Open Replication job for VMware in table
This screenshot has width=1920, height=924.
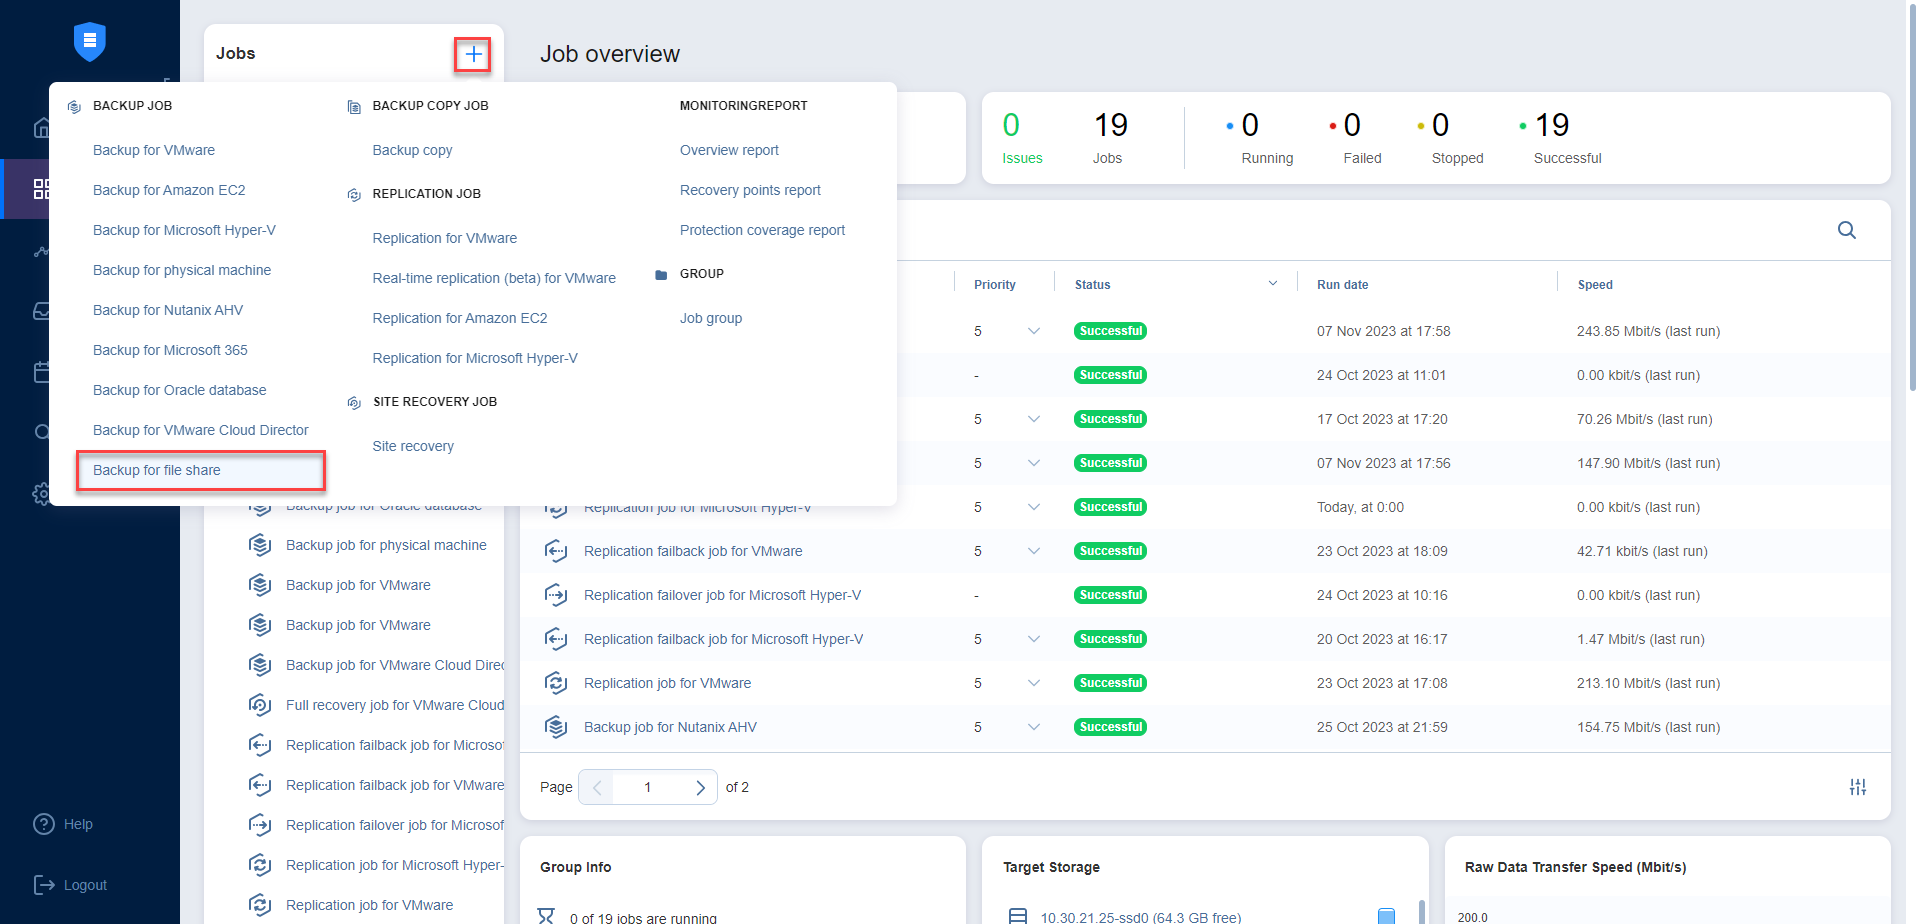coord(667,683)
